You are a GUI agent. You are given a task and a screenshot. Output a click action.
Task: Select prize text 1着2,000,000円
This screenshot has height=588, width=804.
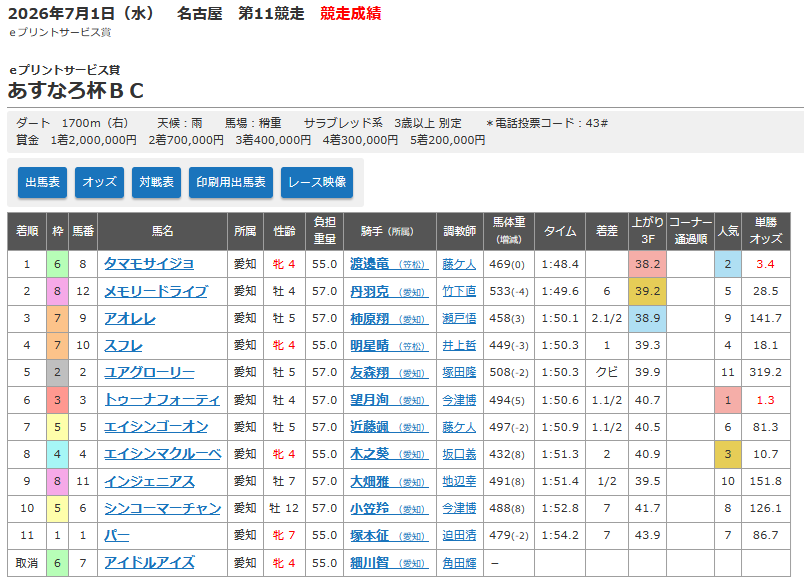(x=94, y=140)
